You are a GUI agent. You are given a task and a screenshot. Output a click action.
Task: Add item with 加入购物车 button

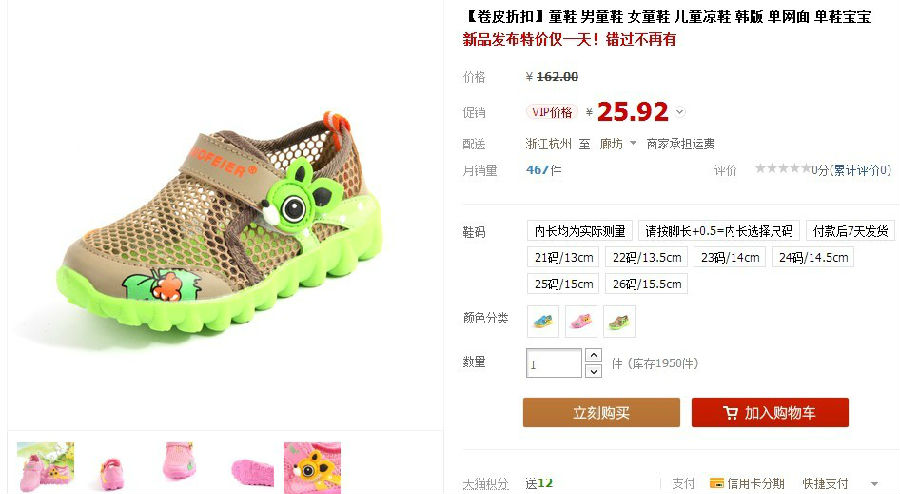pyautogui.click(x=770, y=413)
